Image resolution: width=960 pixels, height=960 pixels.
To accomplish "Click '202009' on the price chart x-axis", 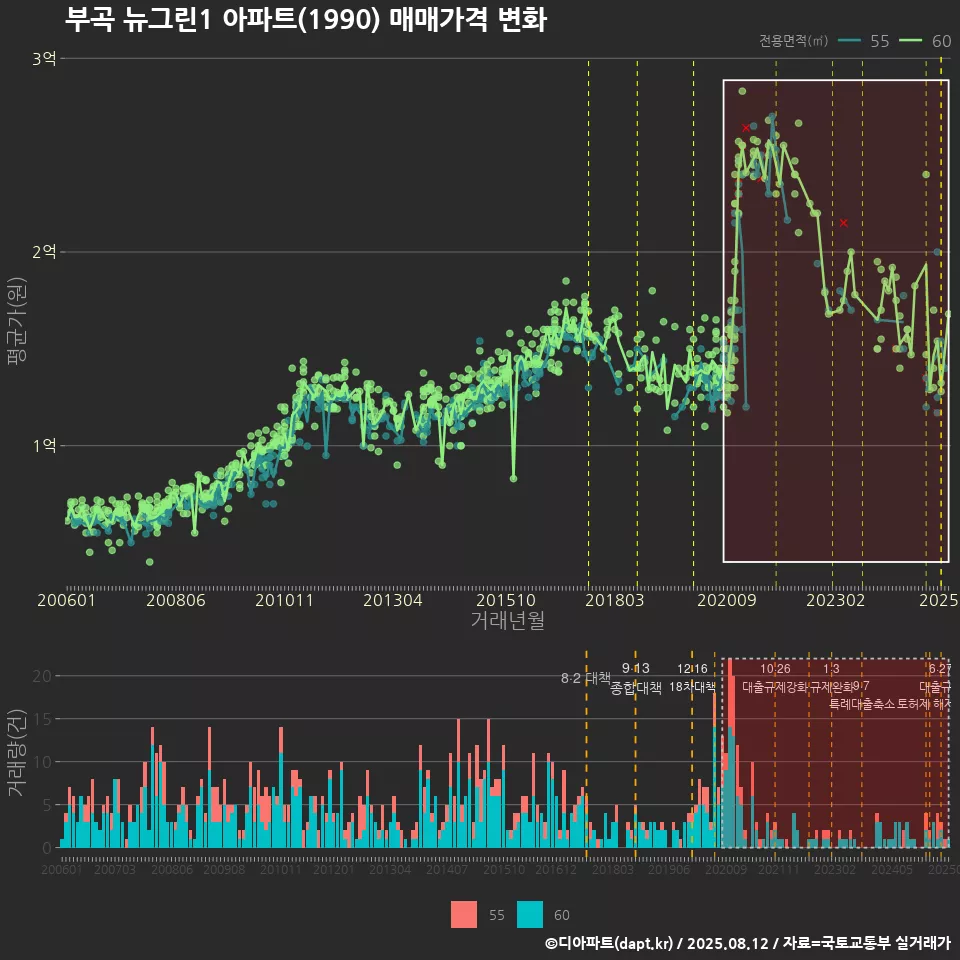I will click(x=727, y=600).
